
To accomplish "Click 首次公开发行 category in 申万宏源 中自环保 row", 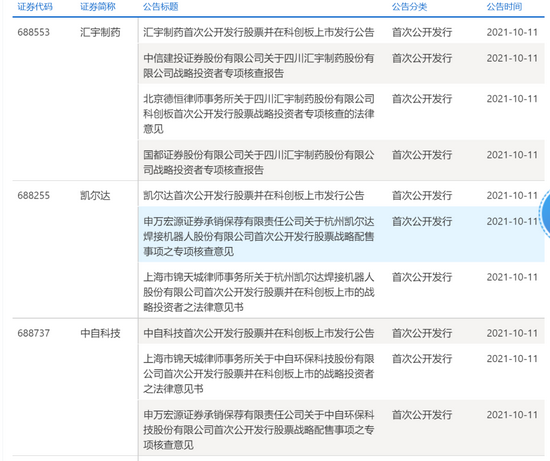I will point(422,415).
